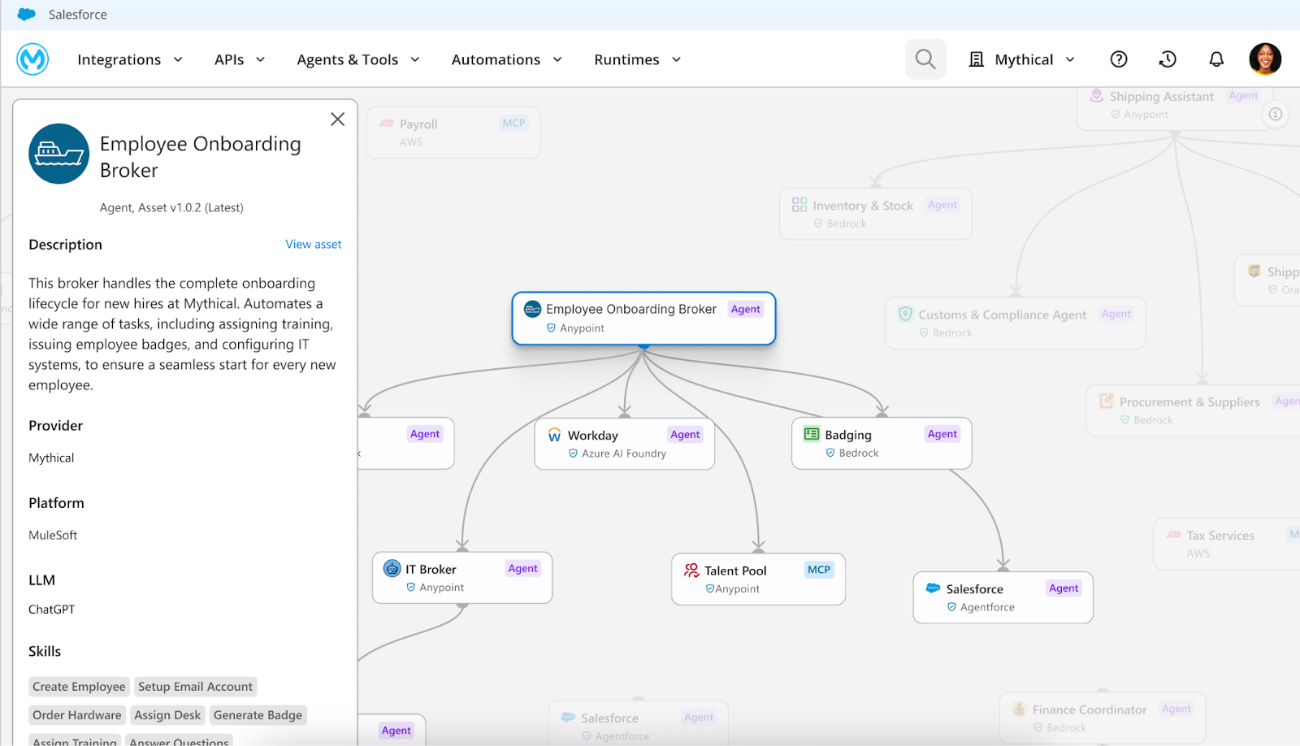Open the notifications bell icon
Screen dimensions: 1300x746
[x=1216, y=60]
